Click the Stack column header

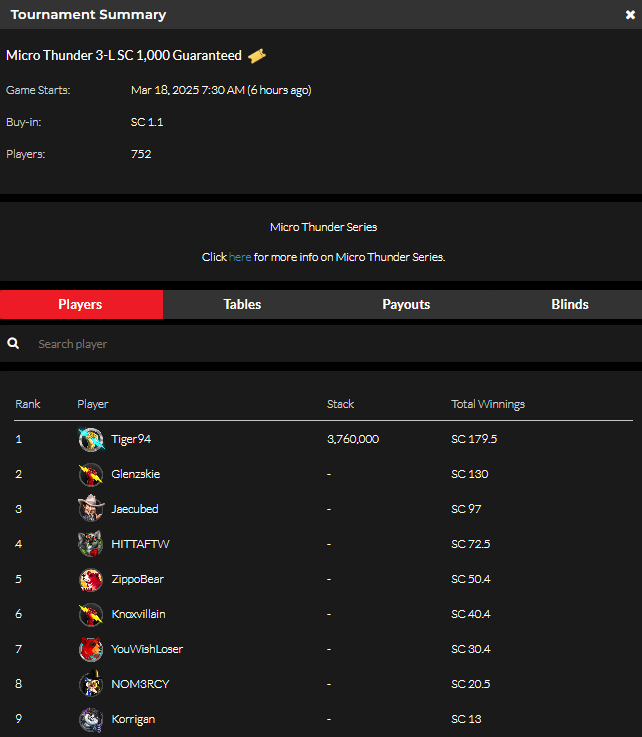[x=340, y=404]
